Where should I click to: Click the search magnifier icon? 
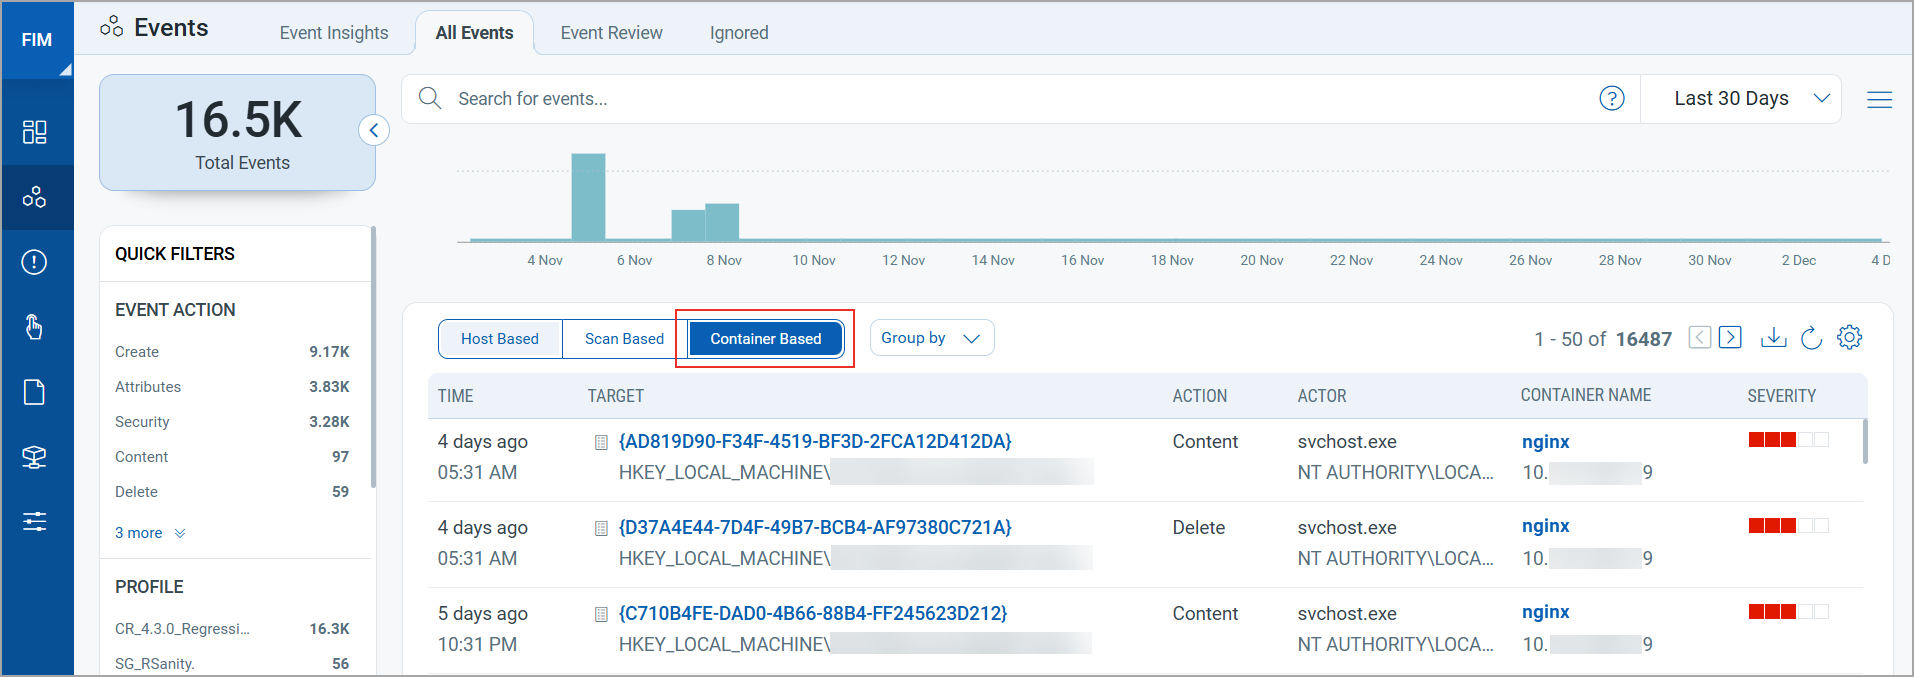coord(430,98)
